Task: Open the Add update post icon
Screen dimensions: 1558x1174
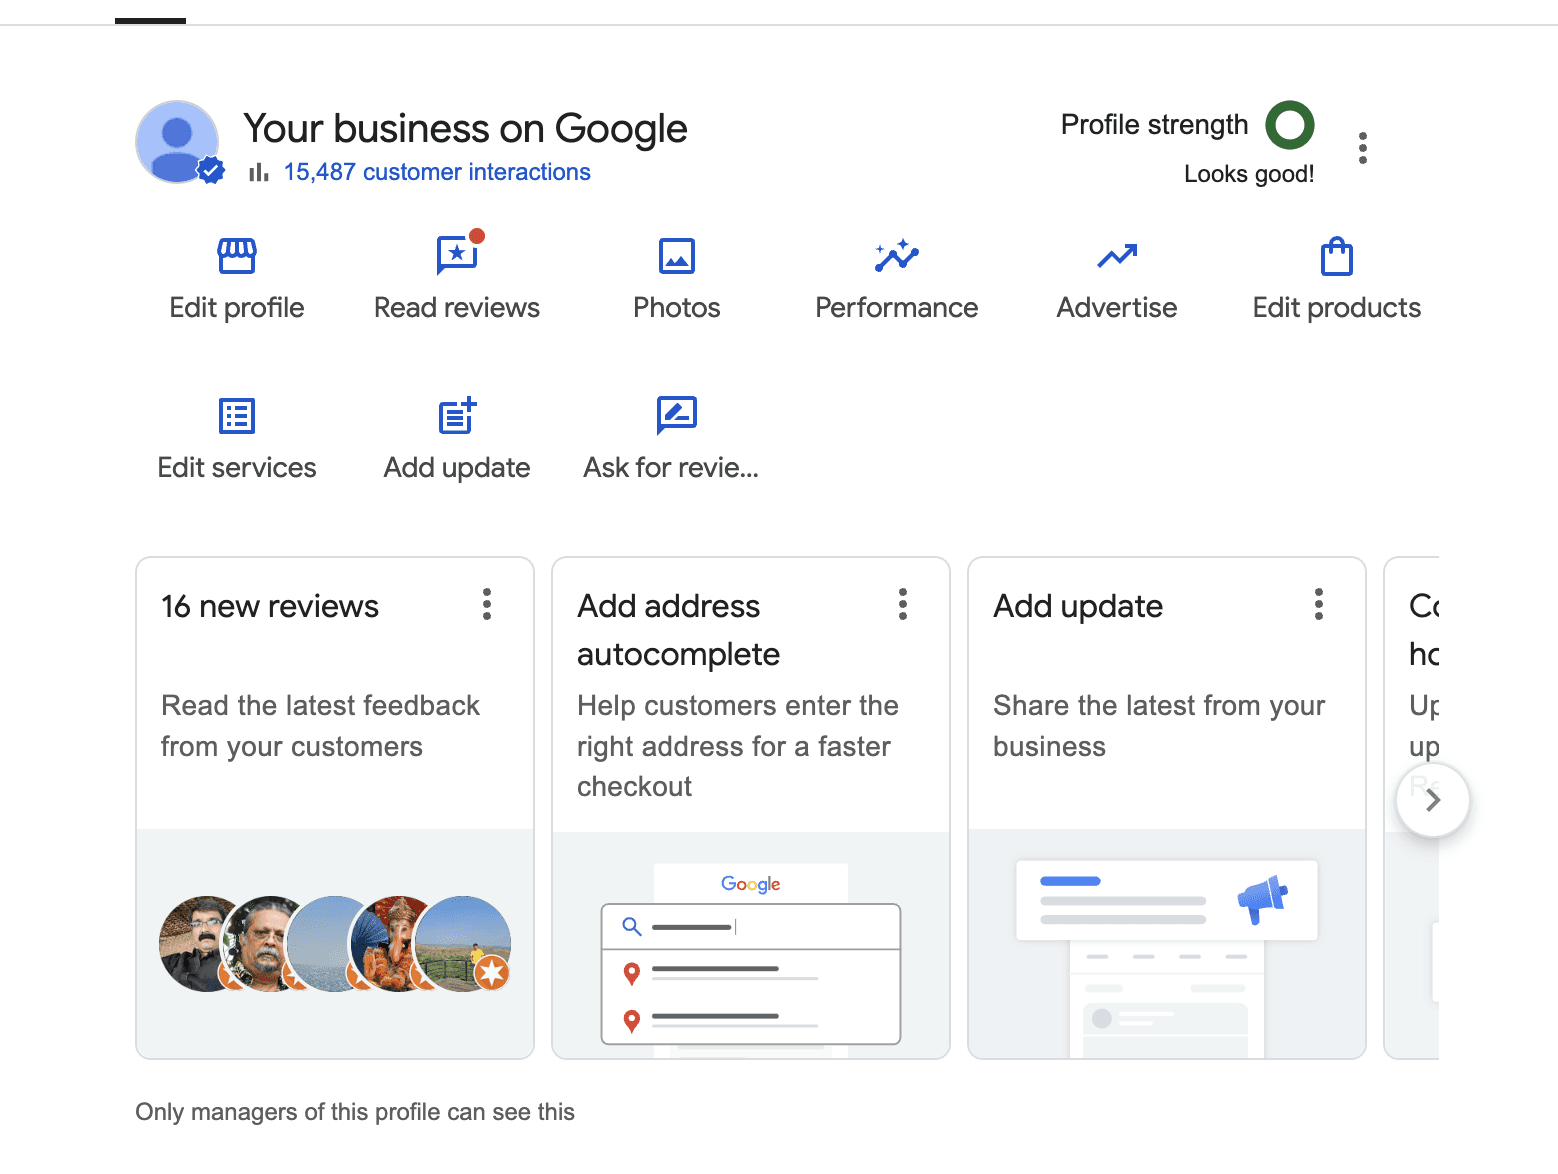Action: point(457,416)
